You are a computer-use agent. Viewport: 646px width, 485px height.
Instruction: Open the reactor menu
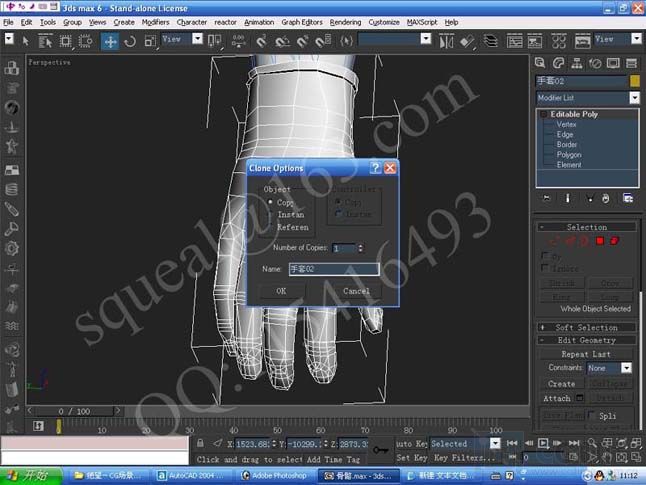pyautogui.click(x=225, y=22)
